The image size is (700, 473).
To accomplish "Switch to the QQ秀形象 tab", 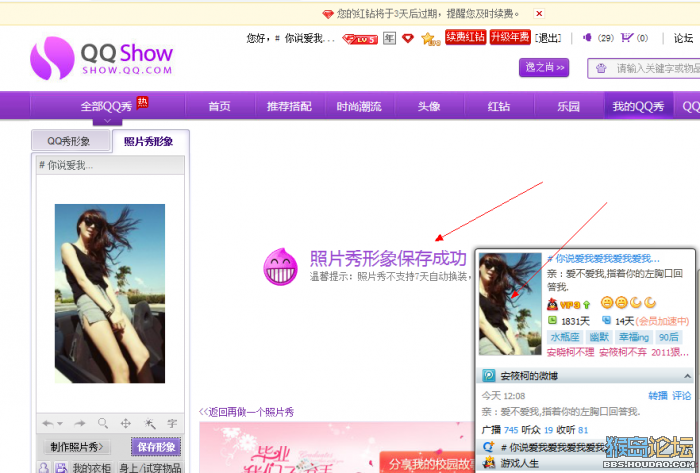I will click(x=70, y=141).
